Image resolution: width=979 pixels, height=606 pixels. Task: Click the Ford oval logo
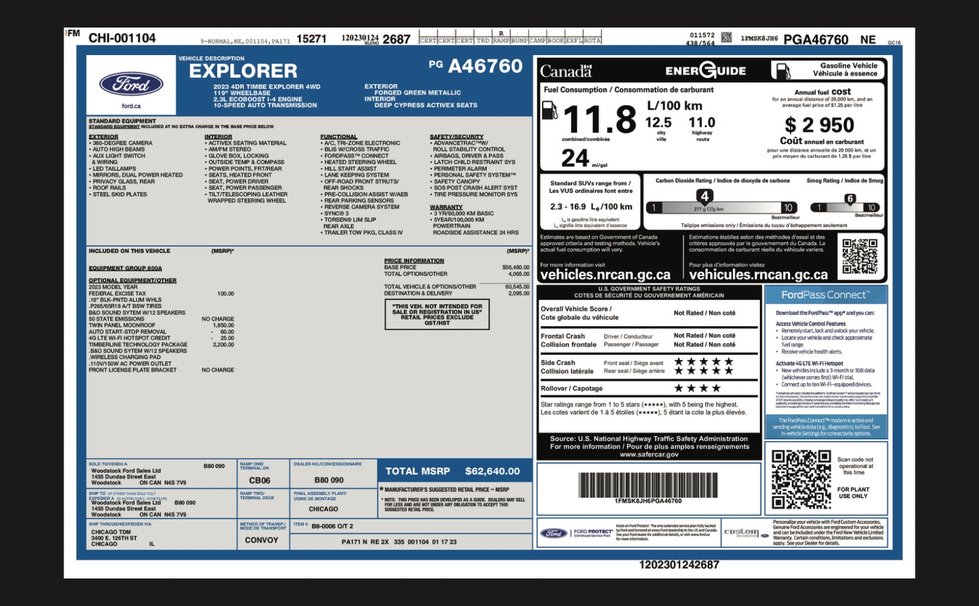click(131, 84)
